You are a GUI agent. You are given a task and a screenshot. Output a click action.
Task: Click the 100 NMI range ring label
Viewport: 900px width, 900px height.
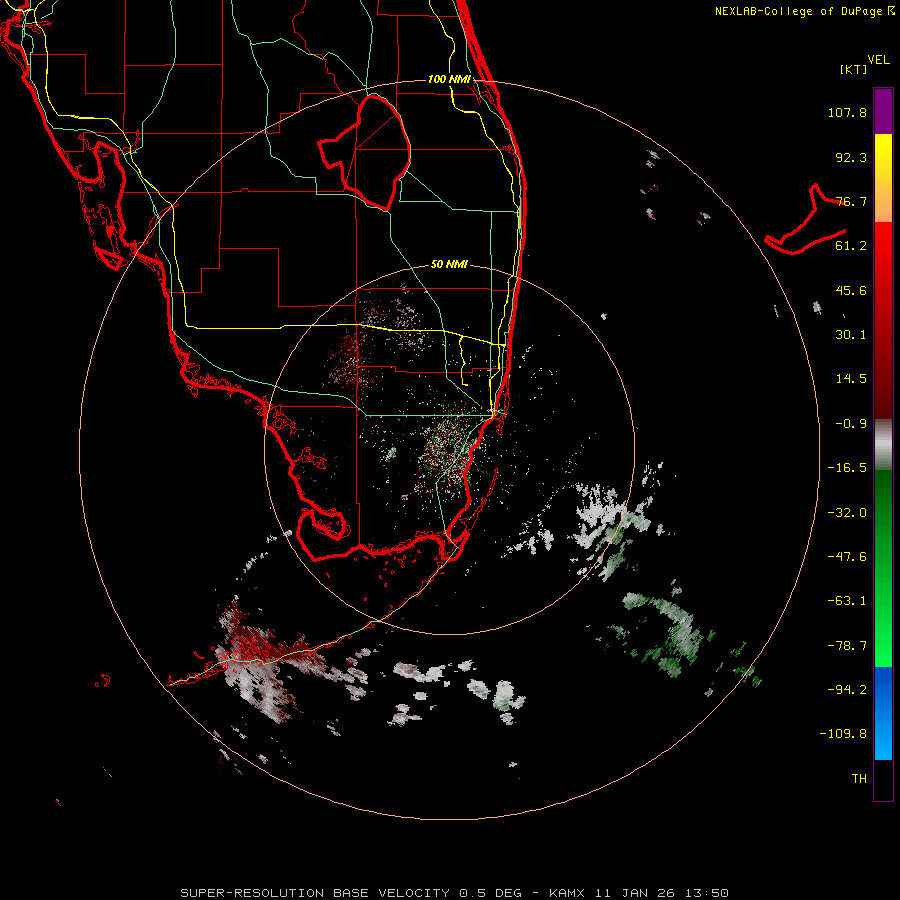click(449, 79)
